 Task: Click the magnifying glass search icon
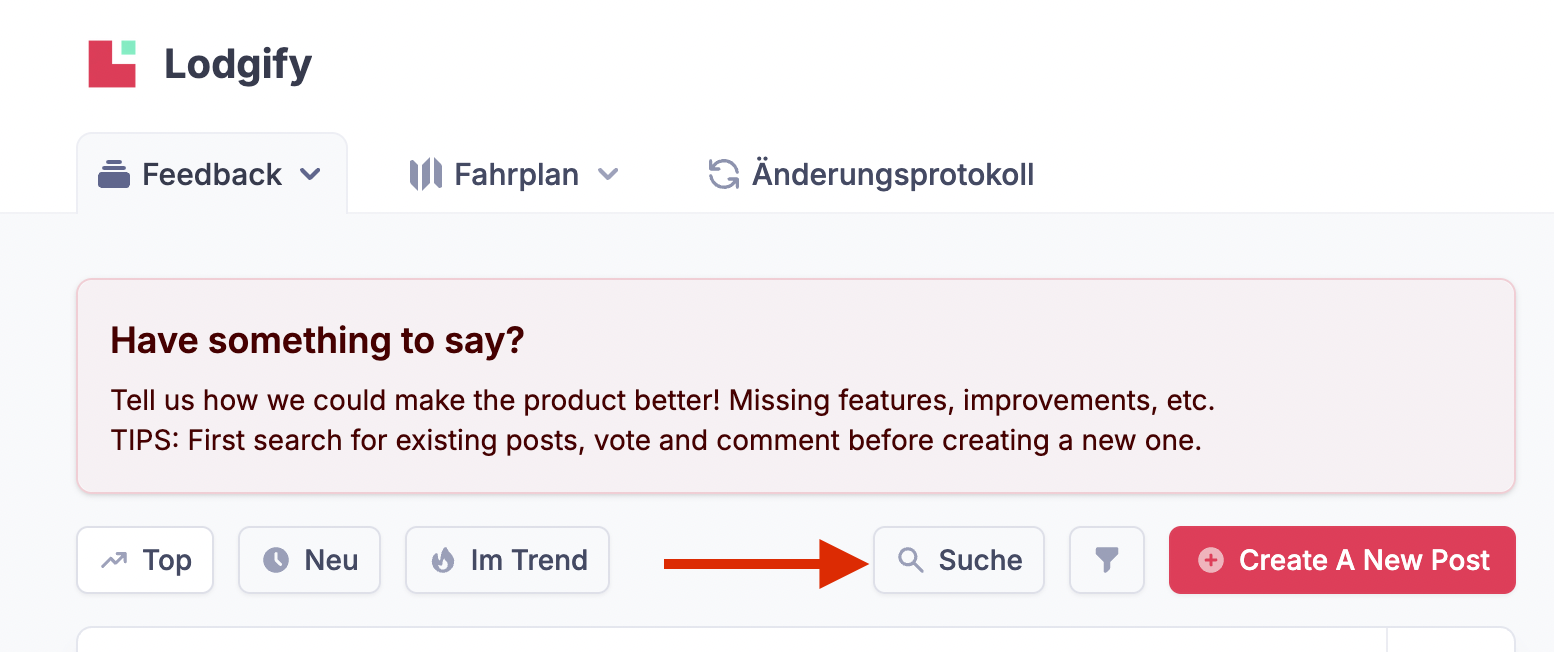[910, 560]
